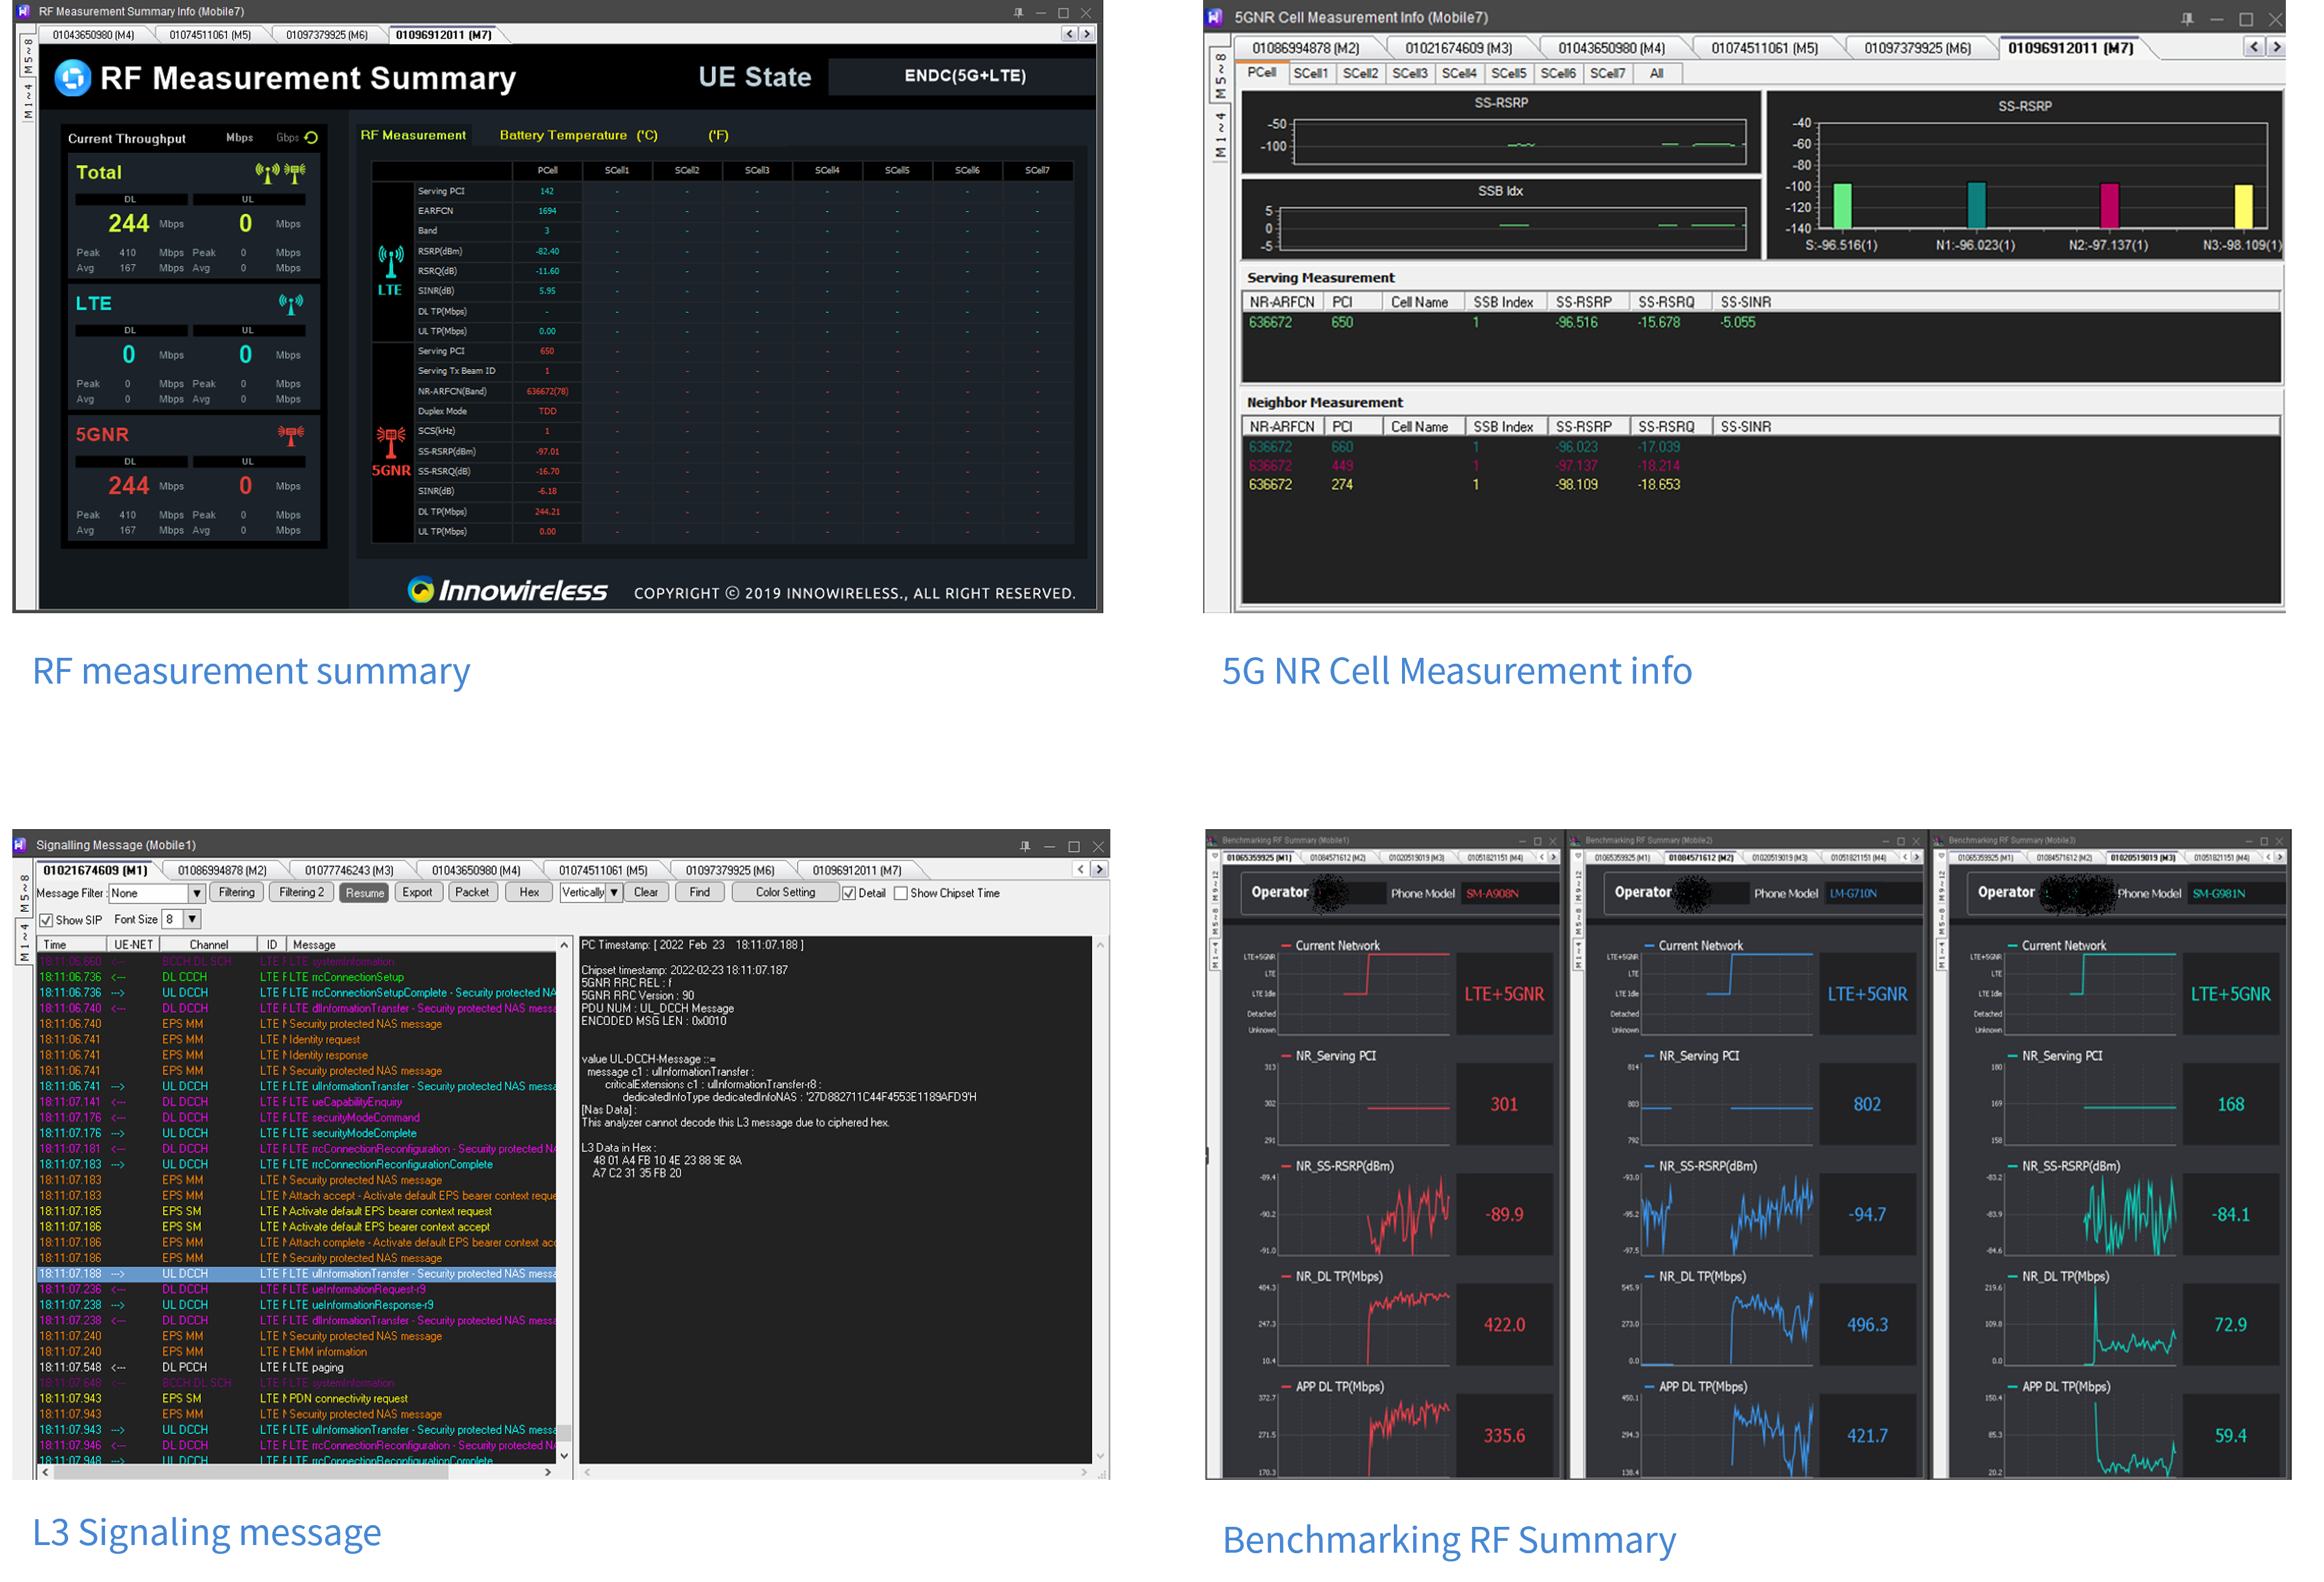Select battery temperature unit ('C)
This screenshot has height=1582, width=2324.
click(x=648, y=135)
